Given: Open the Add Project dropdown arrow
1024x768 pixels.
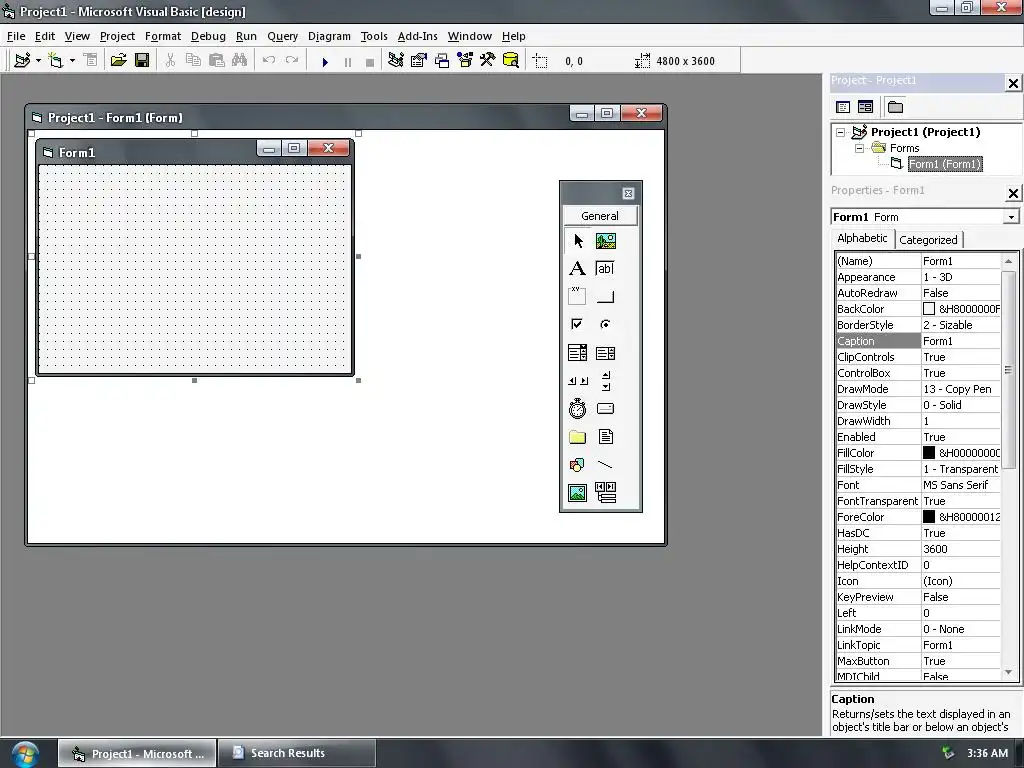Looking at the screenshot, I should 38,61.
